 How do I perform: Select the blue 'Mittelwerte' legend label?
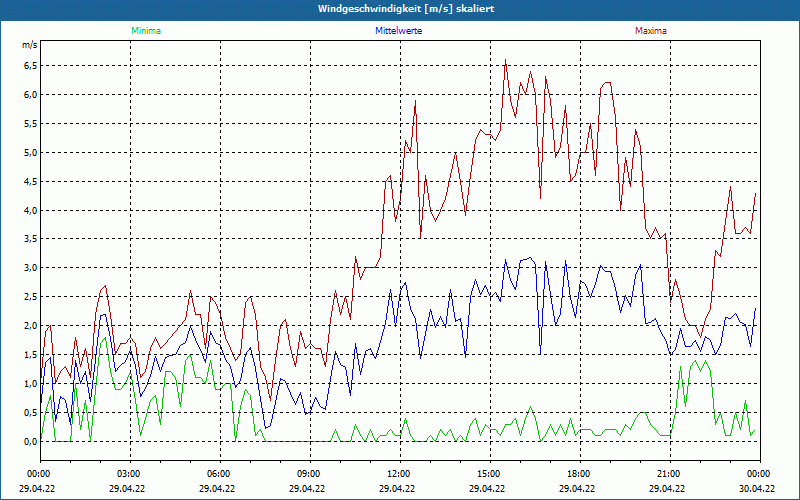(398, 31)
